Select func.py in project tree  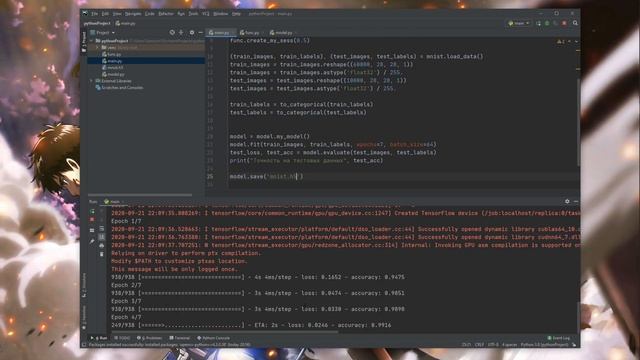(x=111, y=54)
